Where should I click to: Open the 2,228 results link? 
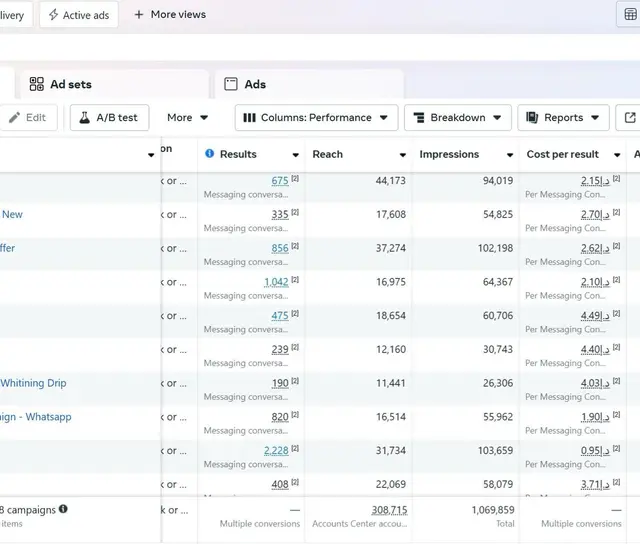point(276,451)
